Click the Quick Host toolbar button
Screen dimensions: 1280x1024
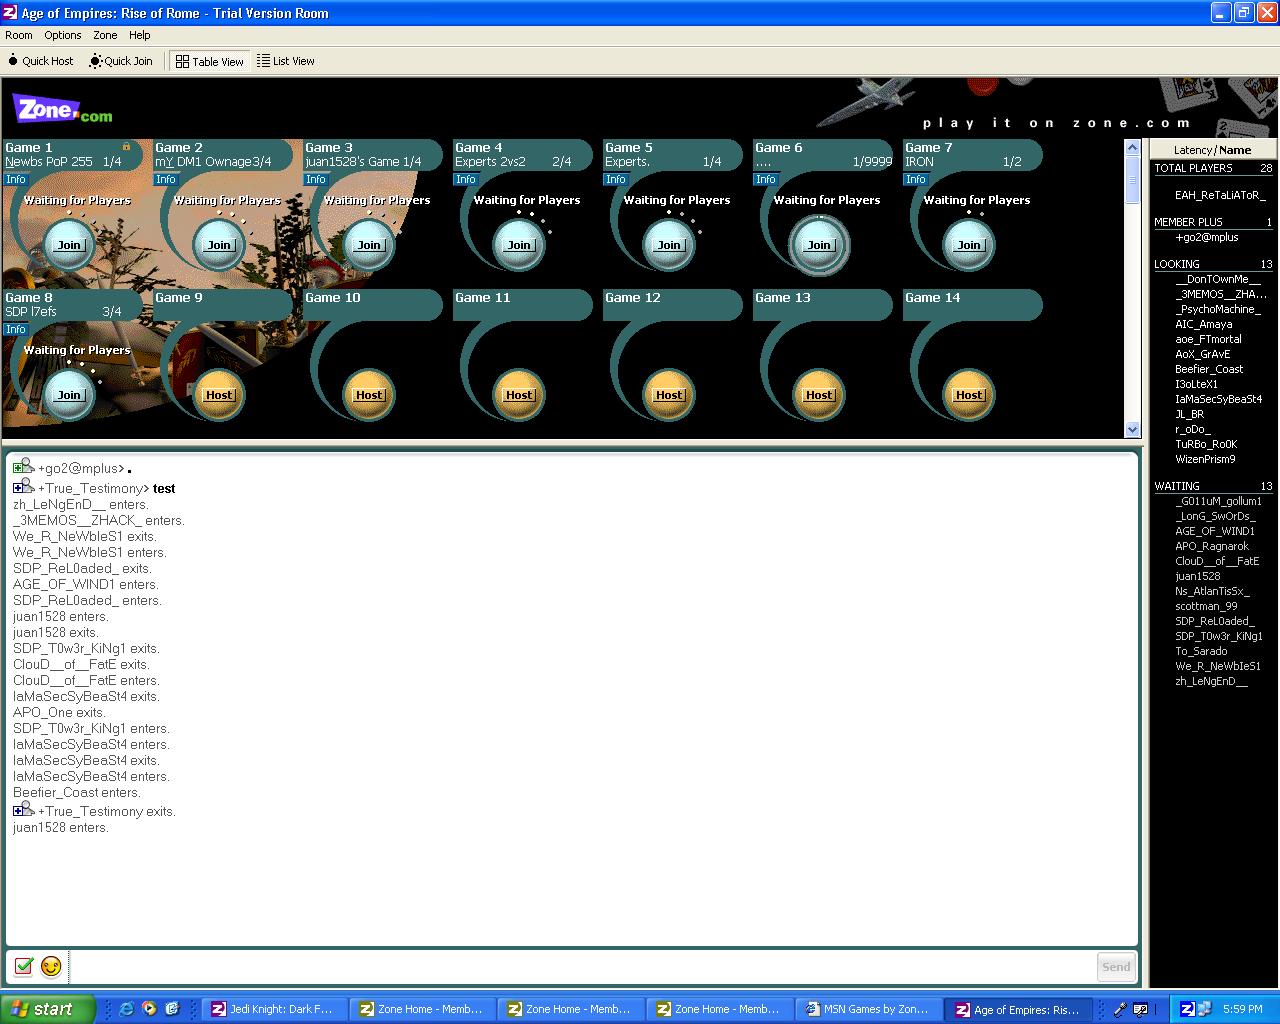41,61
